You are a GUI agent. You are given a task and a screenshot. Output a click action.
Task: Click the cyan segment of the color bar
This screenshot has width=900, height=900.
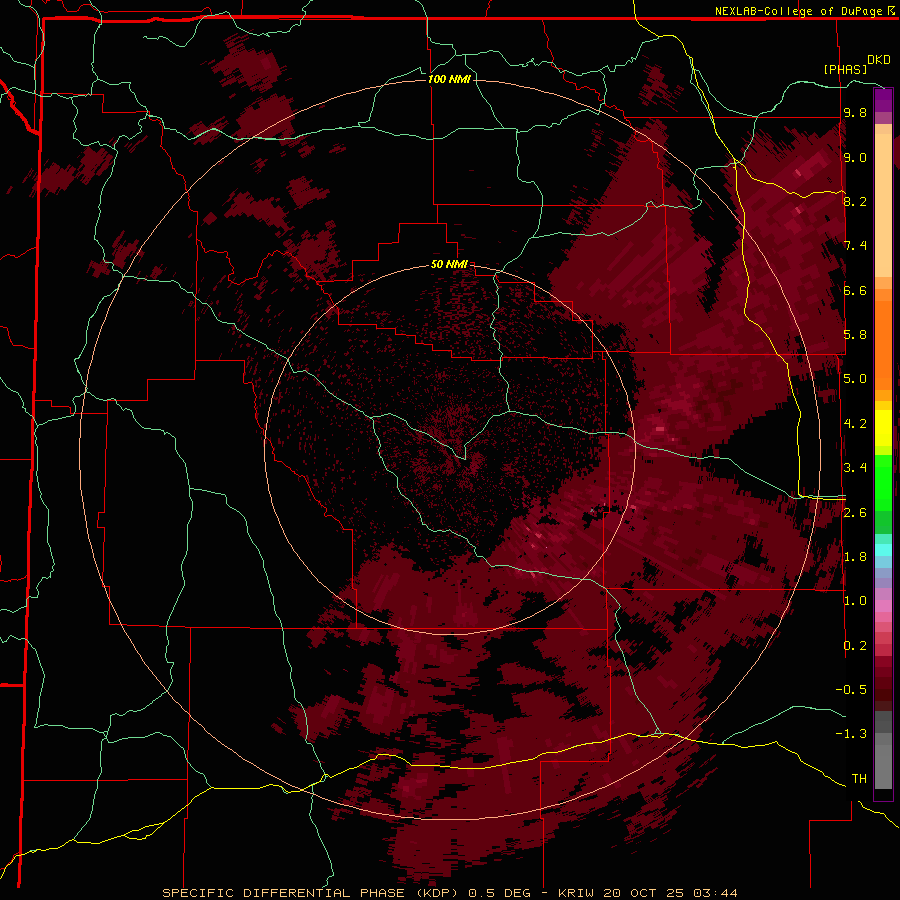[x=883, y=549]
